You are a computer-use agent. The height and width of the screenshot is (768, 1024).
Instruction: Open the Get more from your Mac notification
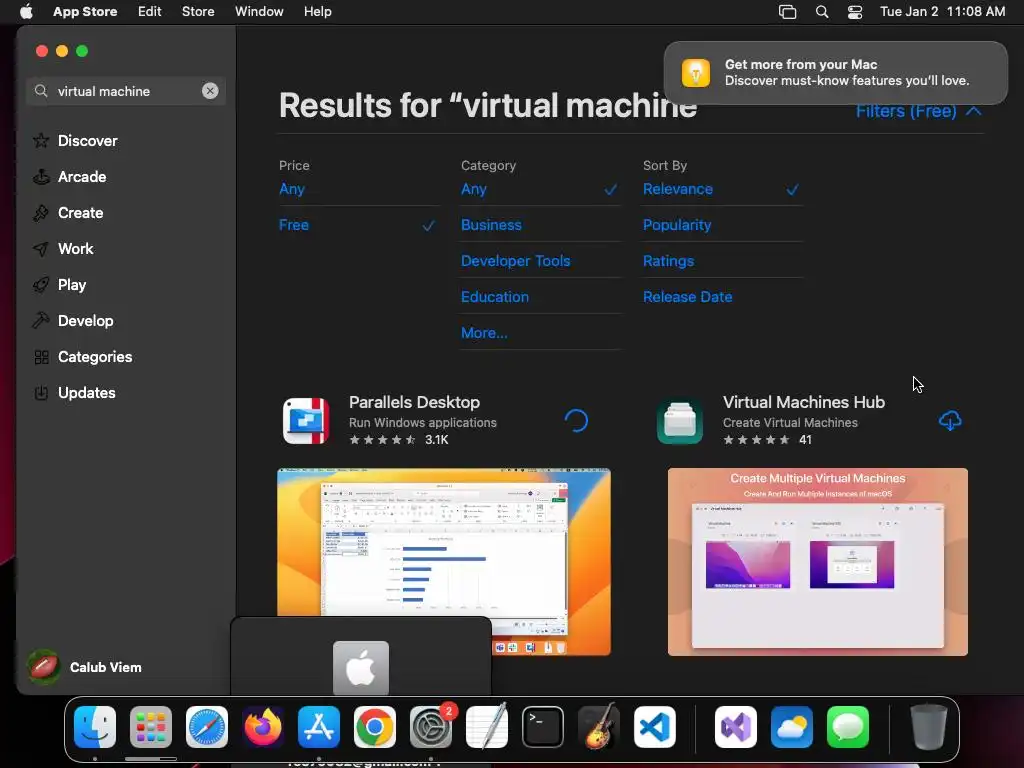click(835, 72)
